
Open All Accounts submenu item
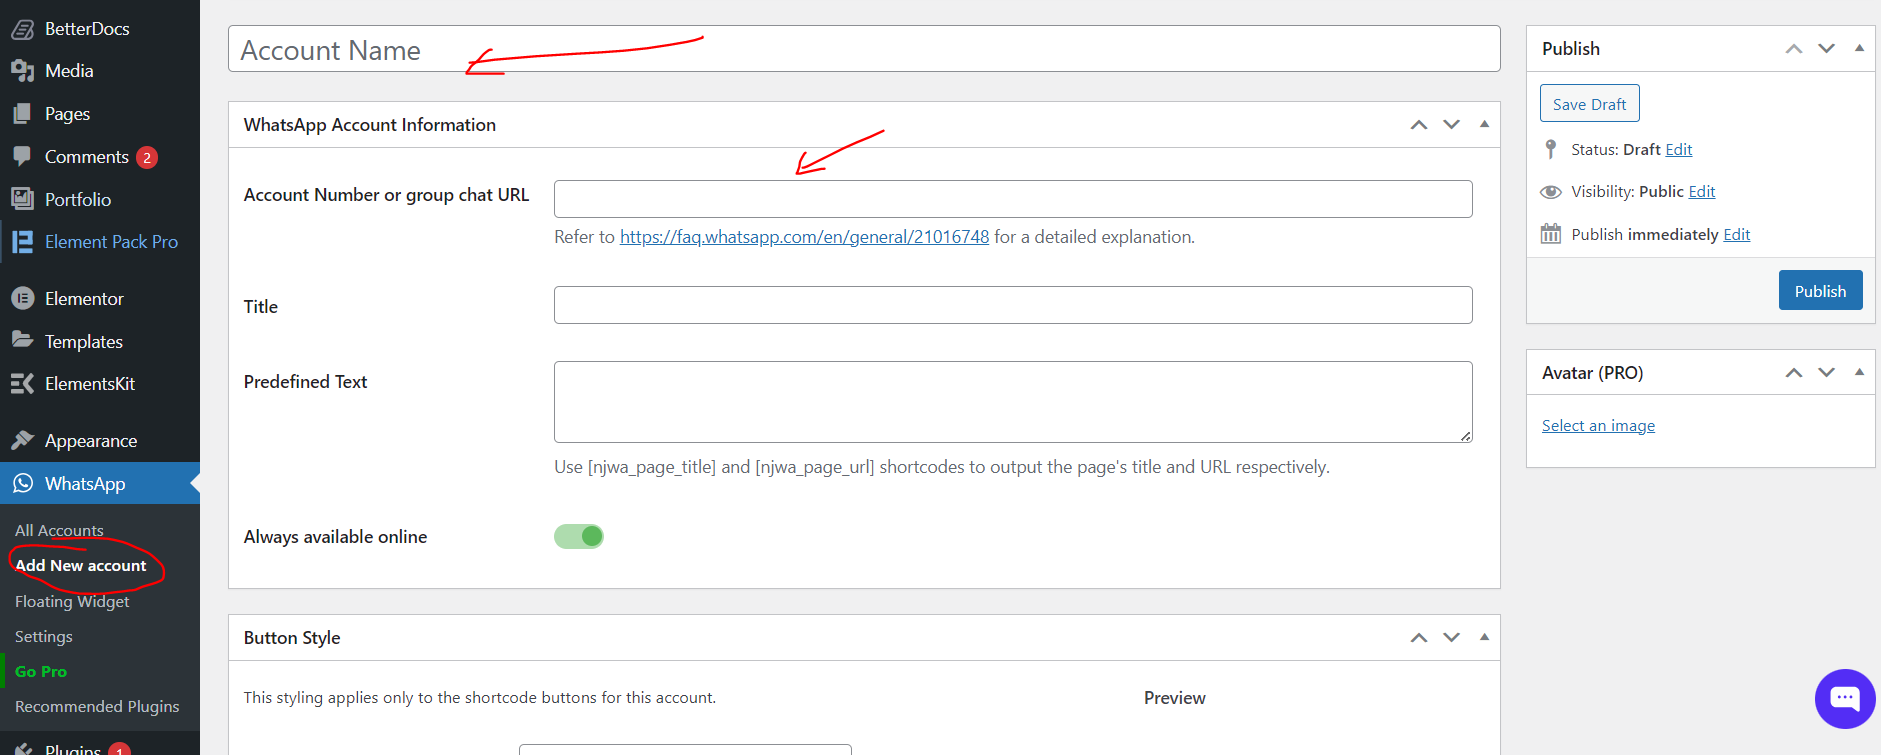tap(59, 530)
